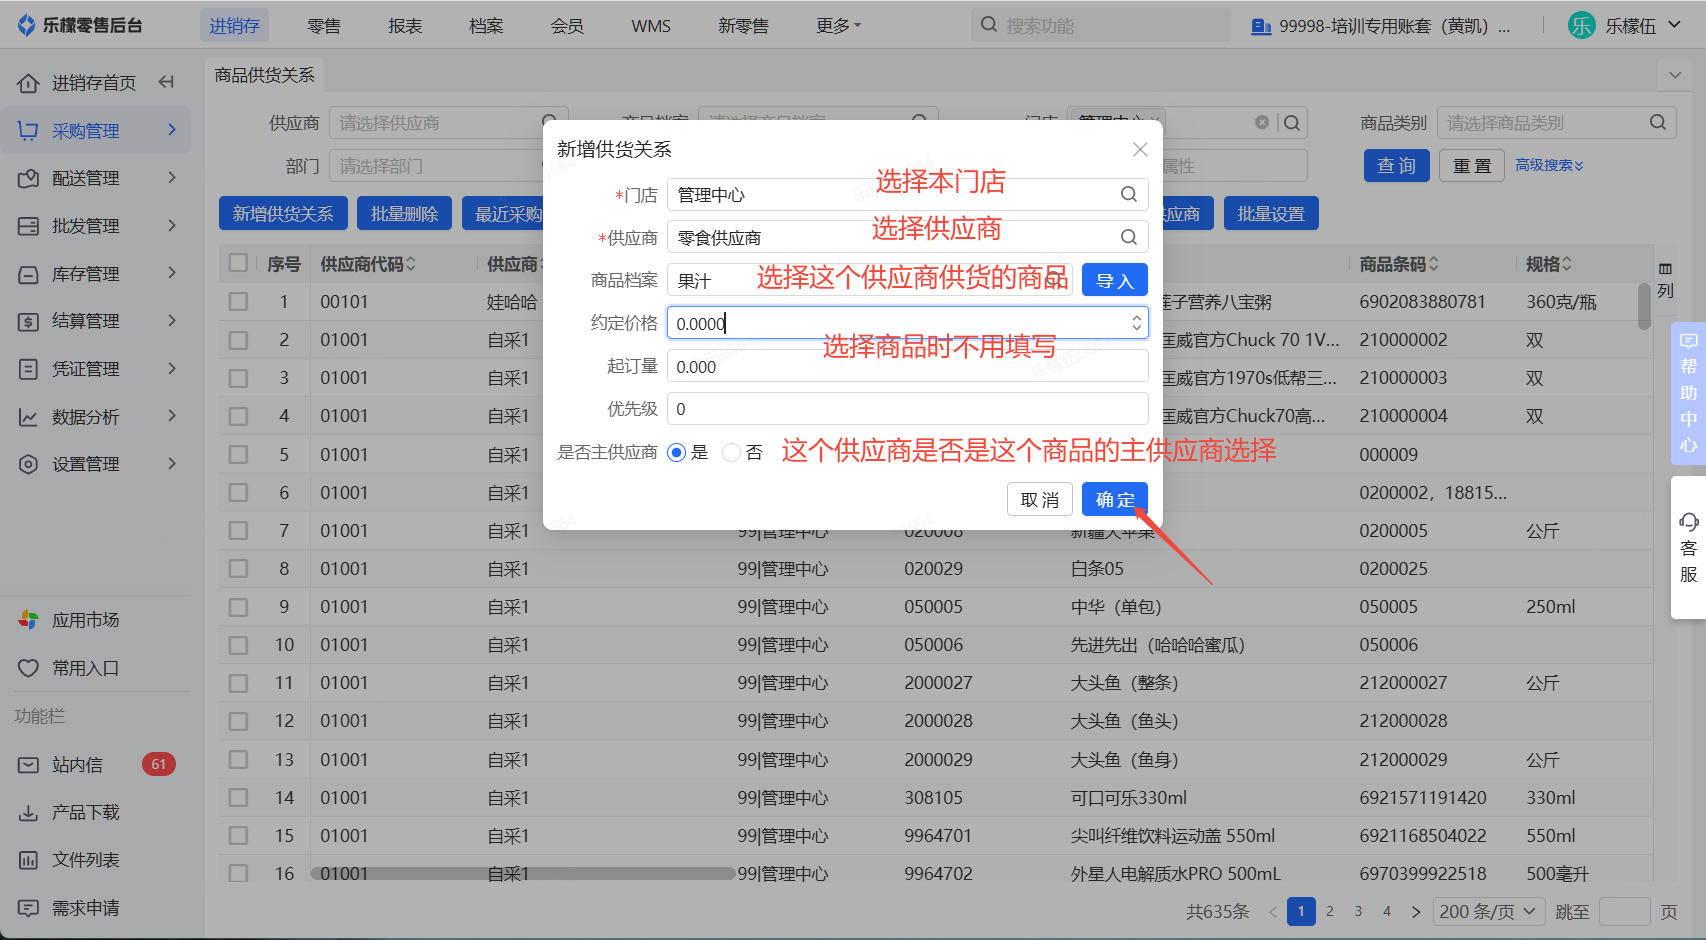
Task: Check the checkbox for row 12
Action: pyautogui.click(x=238, y=721)
